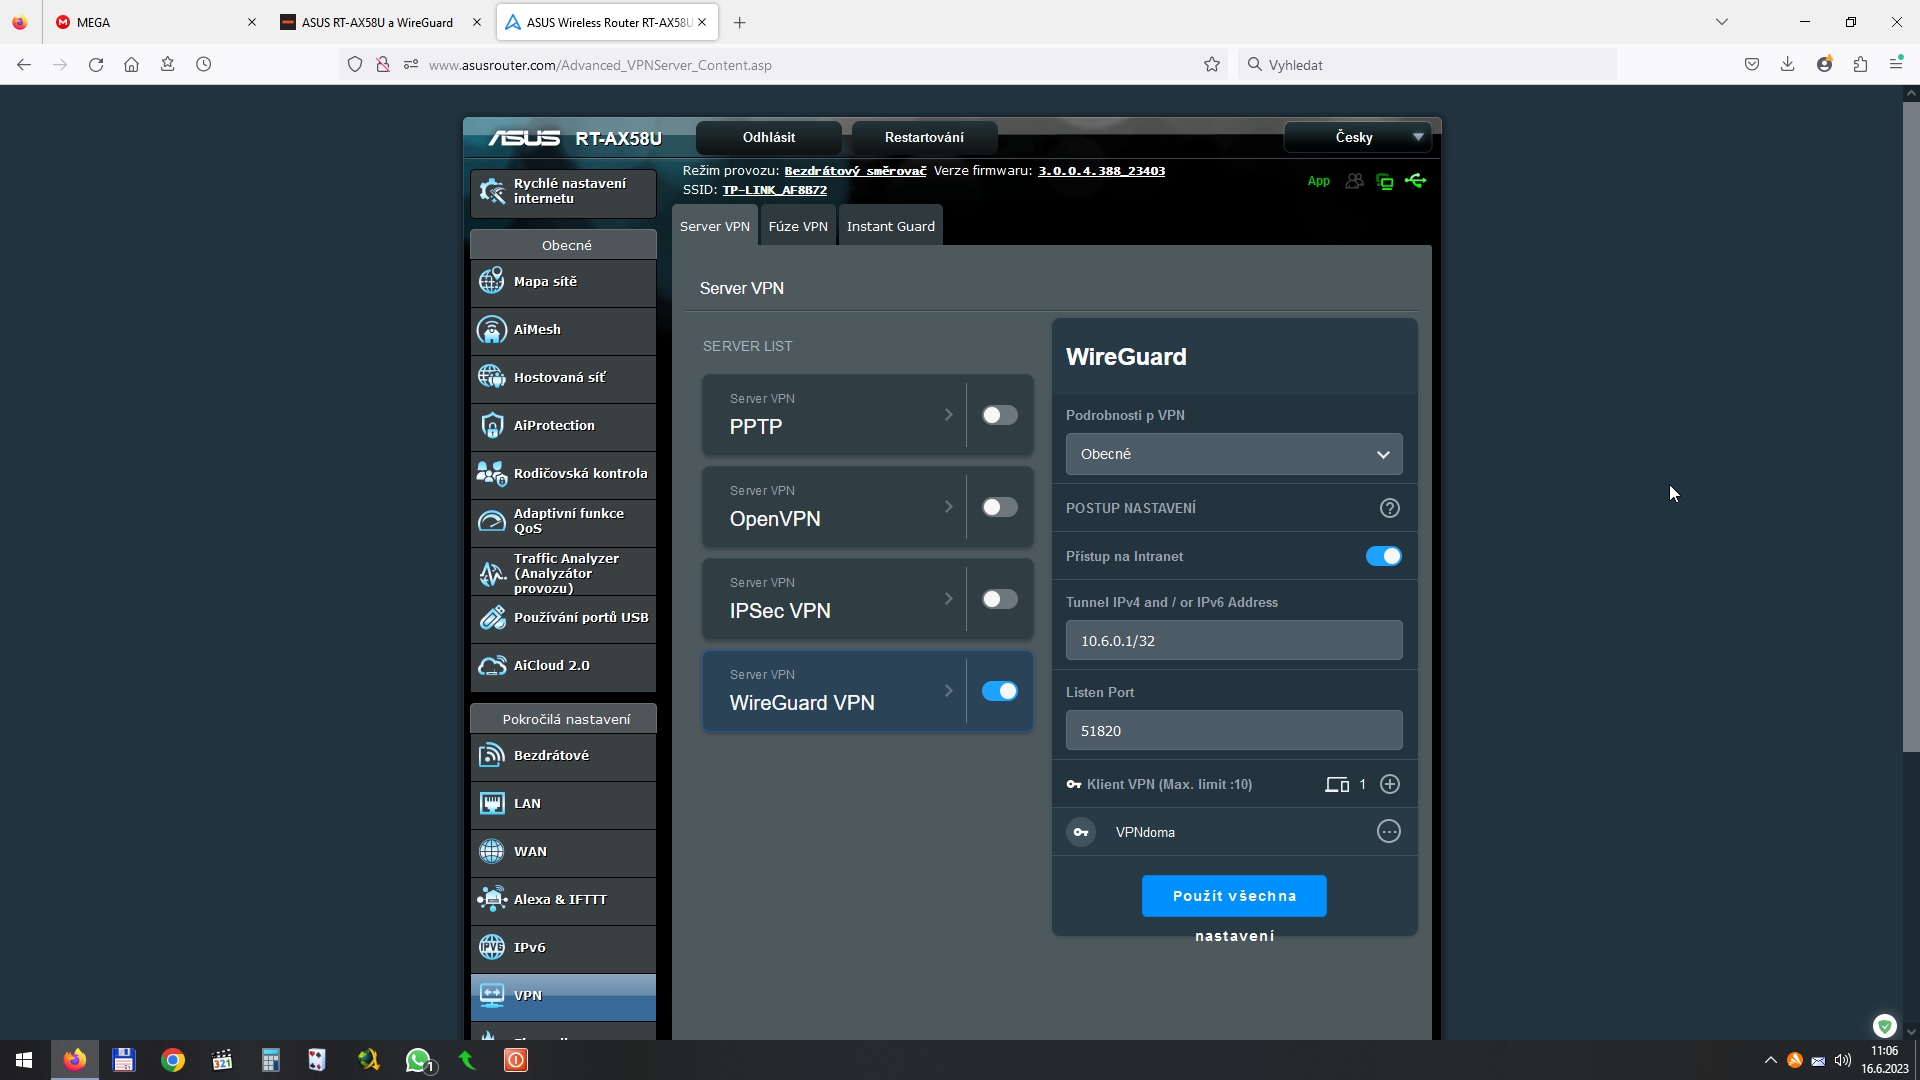This screenshot has width=1920, height=1080.
Task: Enable the PPTP server toggle
Action: [999, 415]
